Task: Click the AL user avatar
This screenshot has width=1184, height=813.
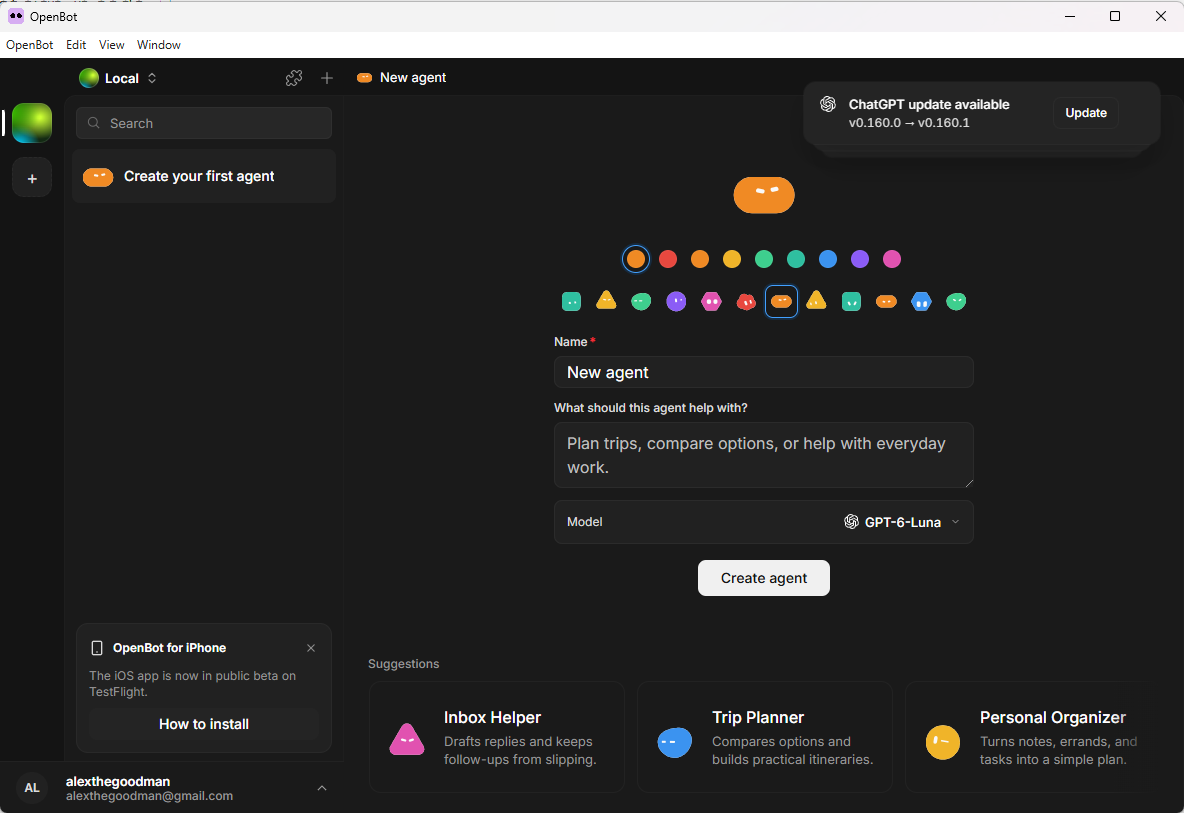Action: point(32,787)
